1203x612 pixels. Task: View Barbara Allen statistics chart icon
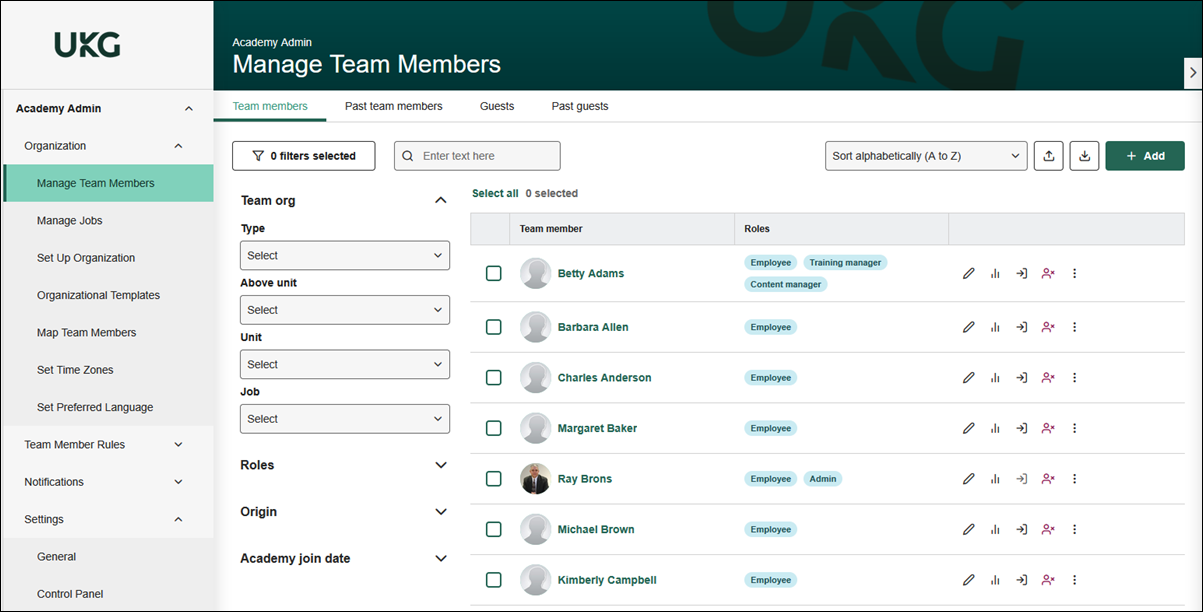coord(995,327)
